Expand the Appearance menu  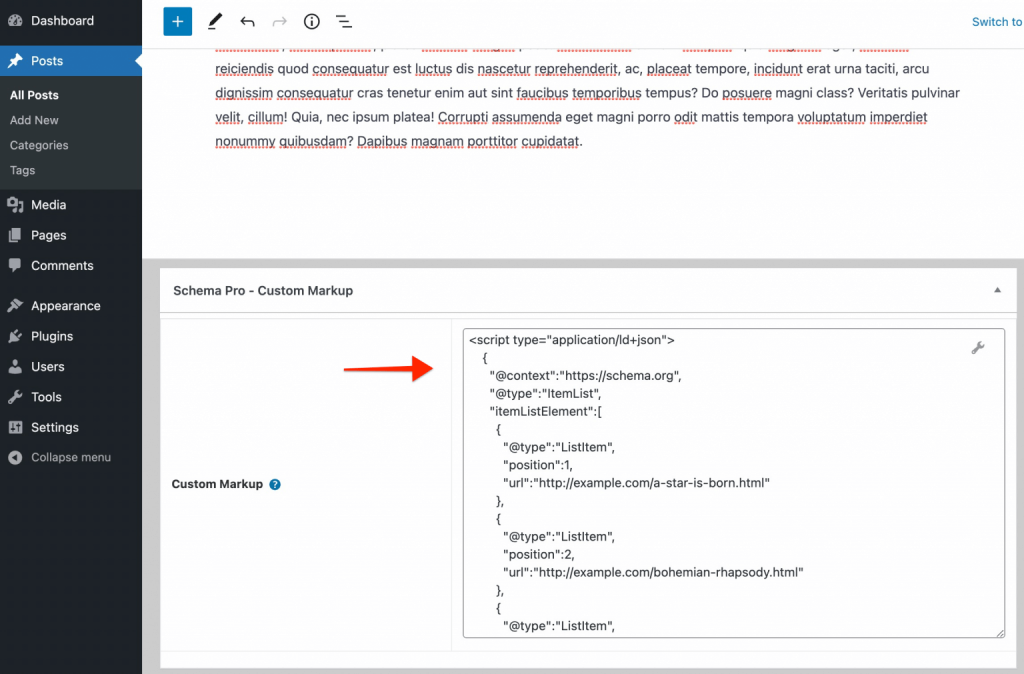click(64, 305)
